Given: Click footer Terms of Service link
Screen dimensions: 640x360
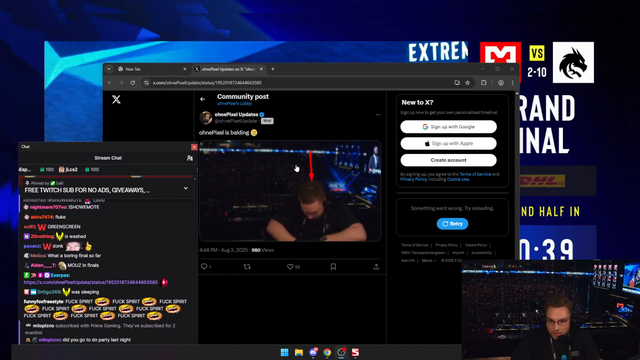Looking at the screenshot, I should [x=415, y=245].
